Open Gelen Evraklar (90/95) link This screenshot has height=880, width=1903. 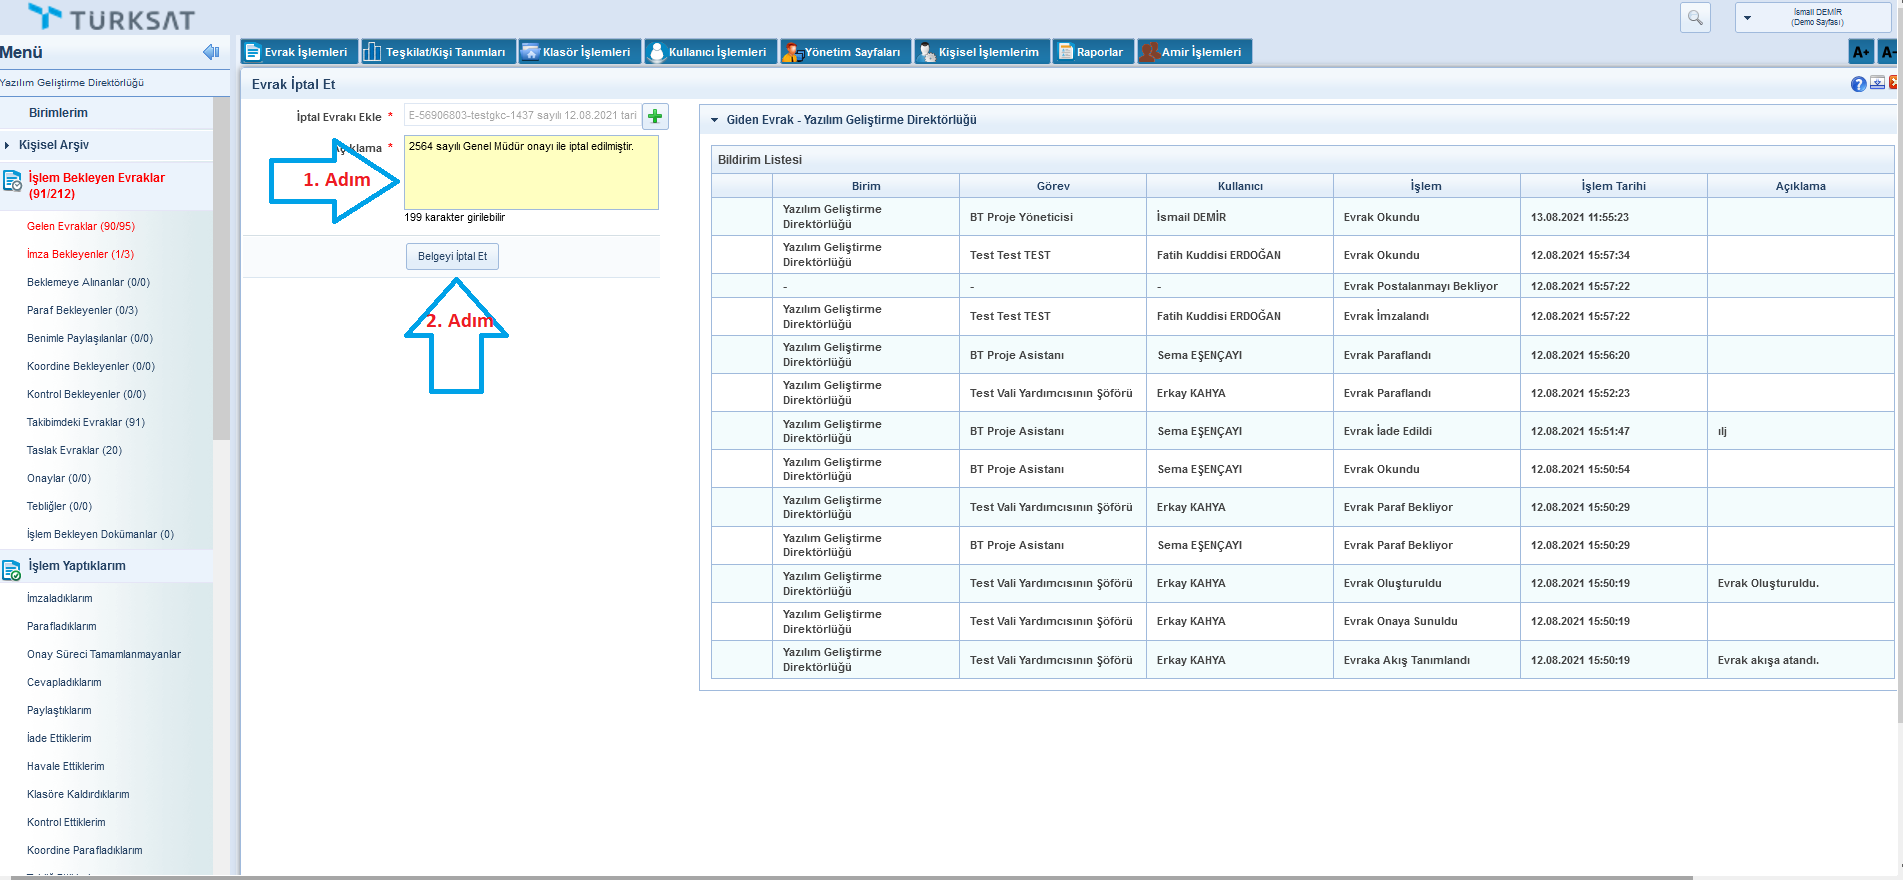[x=81, y=226]
